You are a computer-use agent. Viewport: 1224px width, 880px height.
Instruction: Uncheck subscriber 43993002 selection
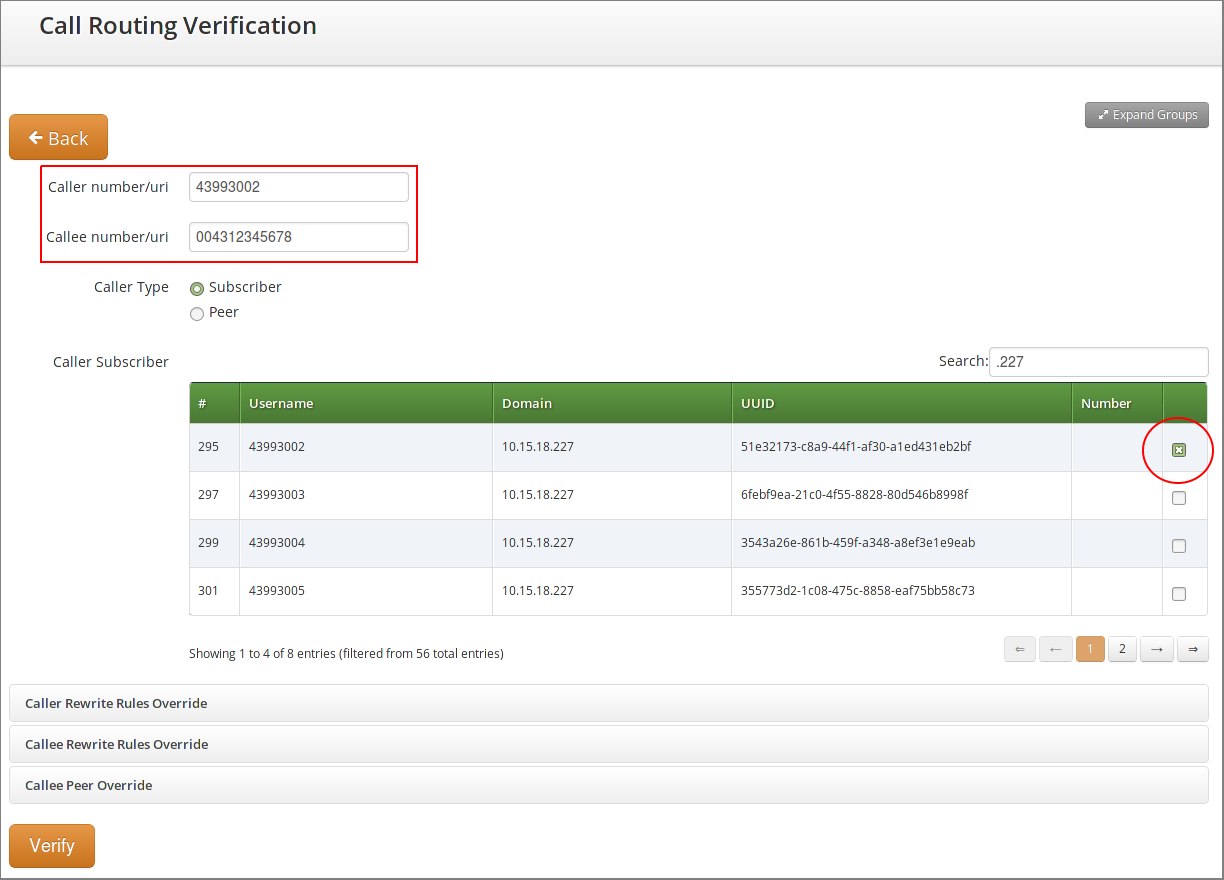[x=1178, y=450]
